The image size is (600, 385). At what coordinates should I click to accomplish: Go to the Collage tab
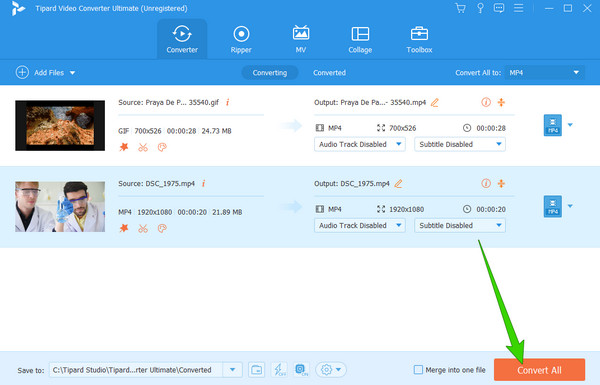click(x=360, y=39)
